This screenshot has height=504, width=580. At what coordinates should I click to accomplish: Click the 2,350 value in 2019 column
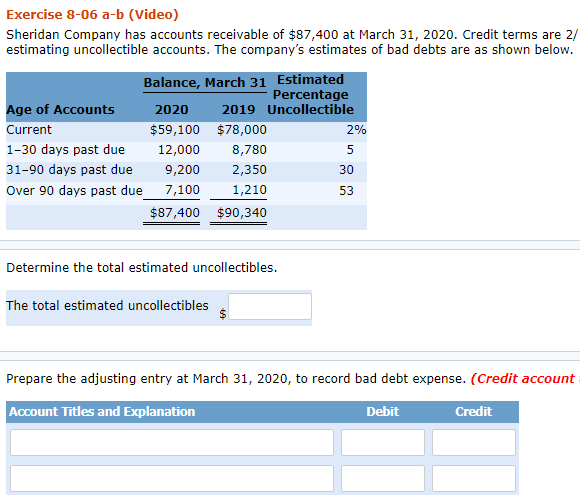[249, 170]
